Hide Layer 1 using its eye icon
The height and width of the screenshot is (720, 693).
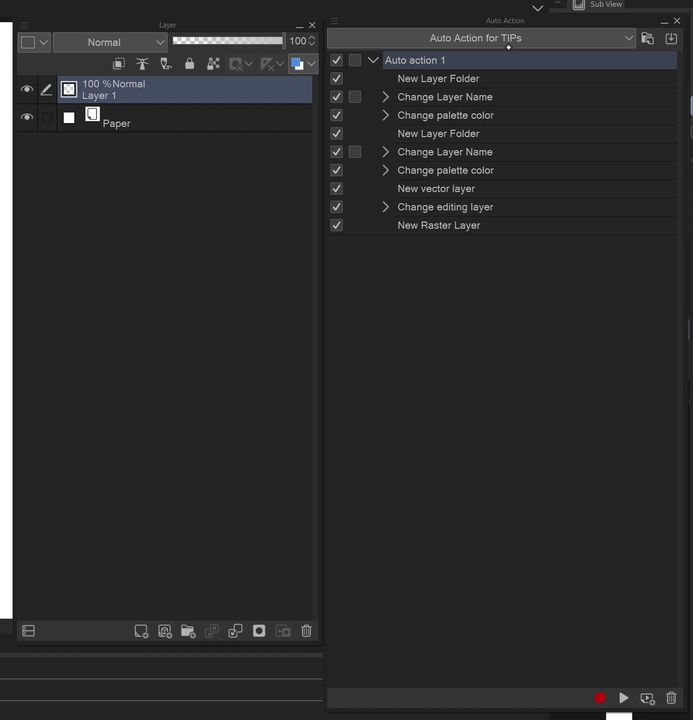click(x=27, y=89)
